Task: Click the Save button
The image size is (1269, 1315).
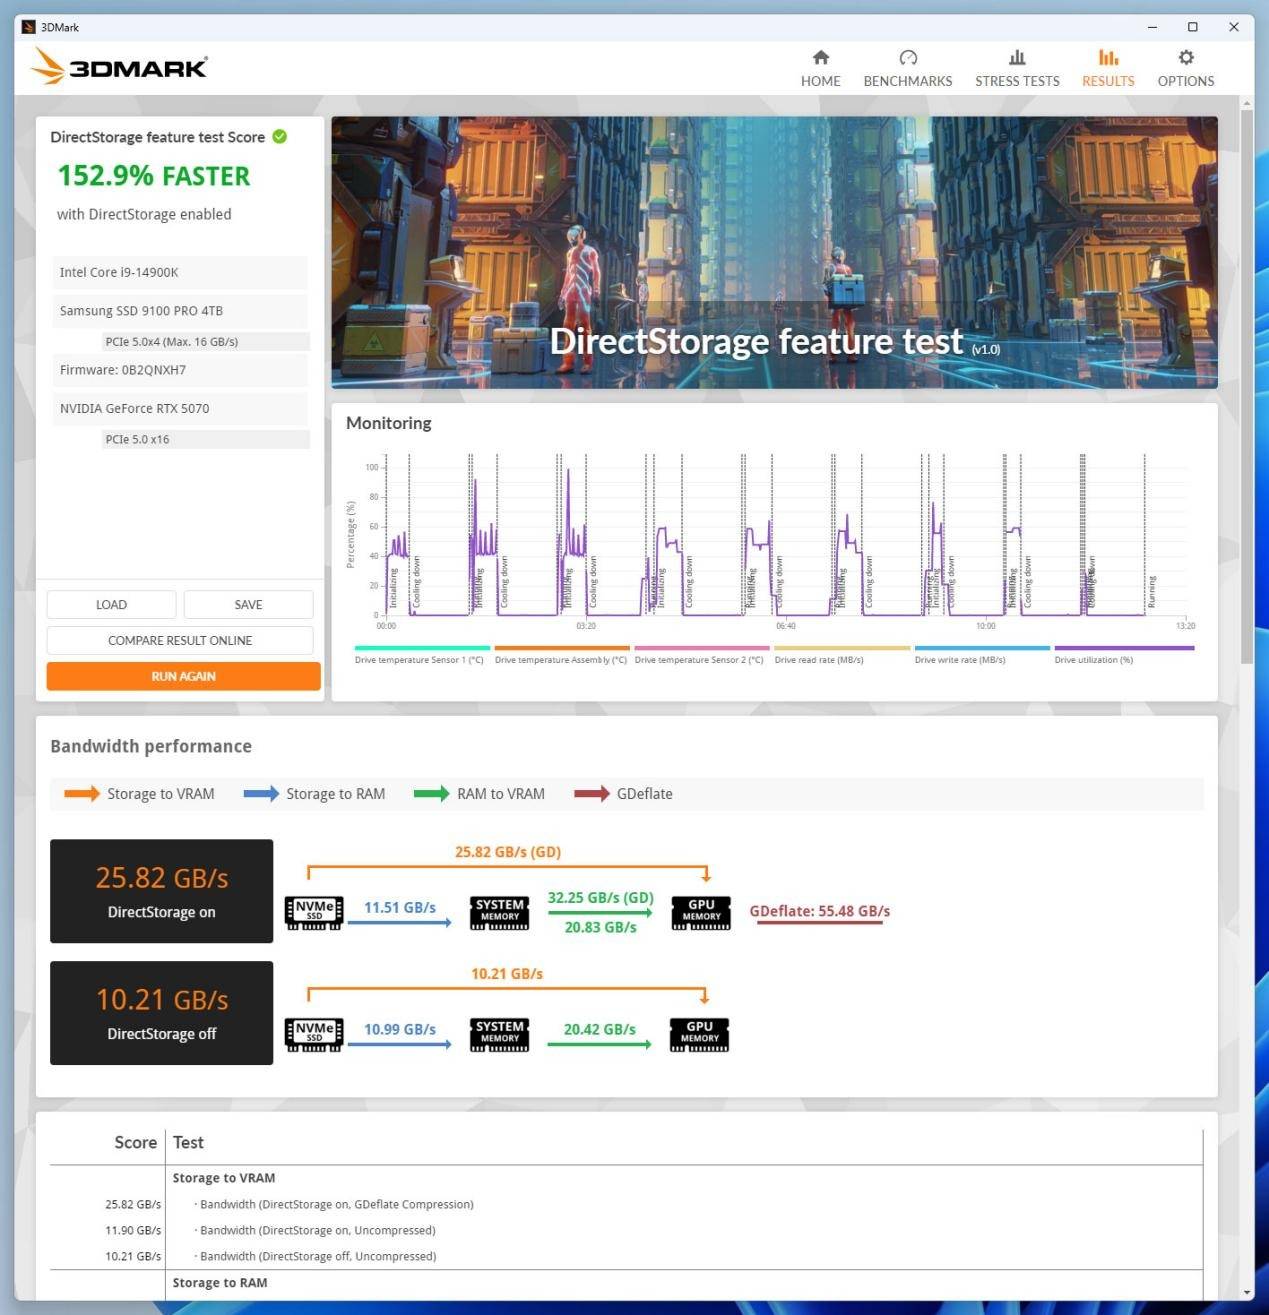Action: coord(248,605)
